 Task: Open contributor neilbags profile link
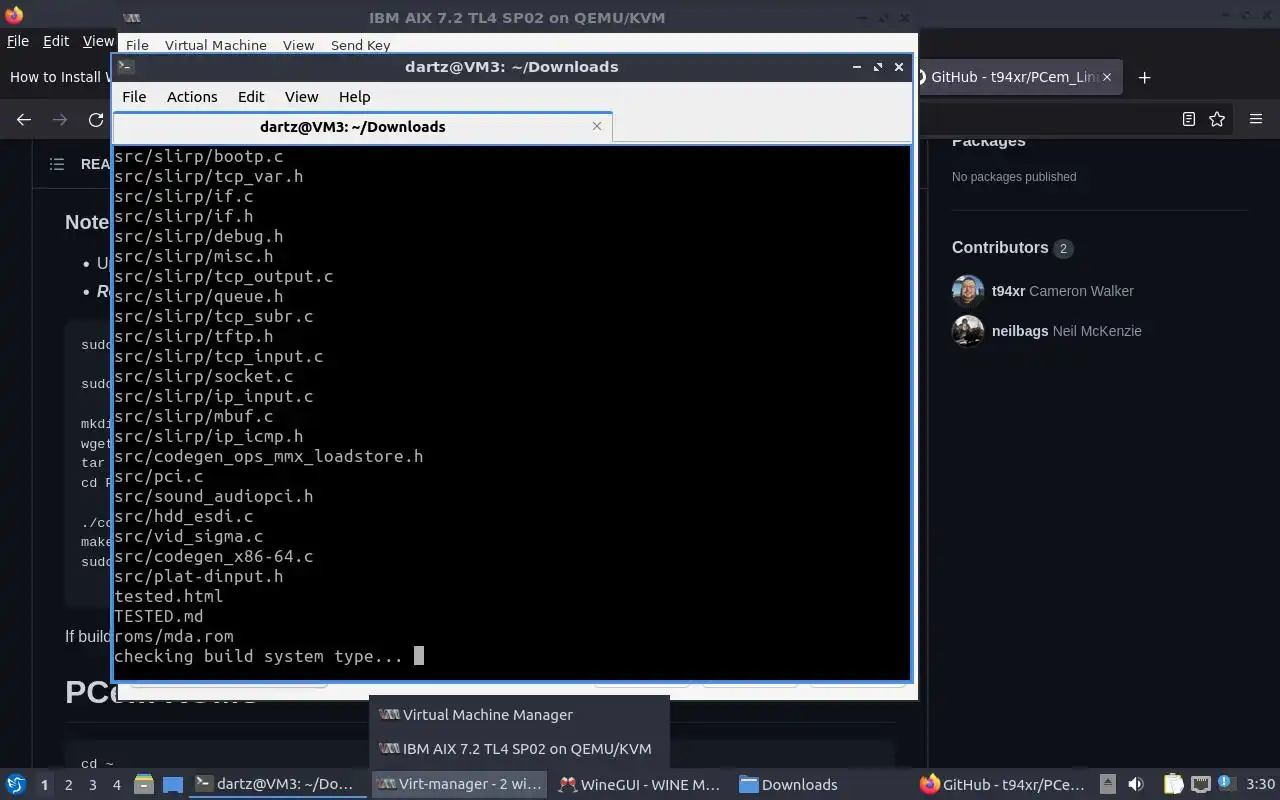click(x=1020, y=331)
